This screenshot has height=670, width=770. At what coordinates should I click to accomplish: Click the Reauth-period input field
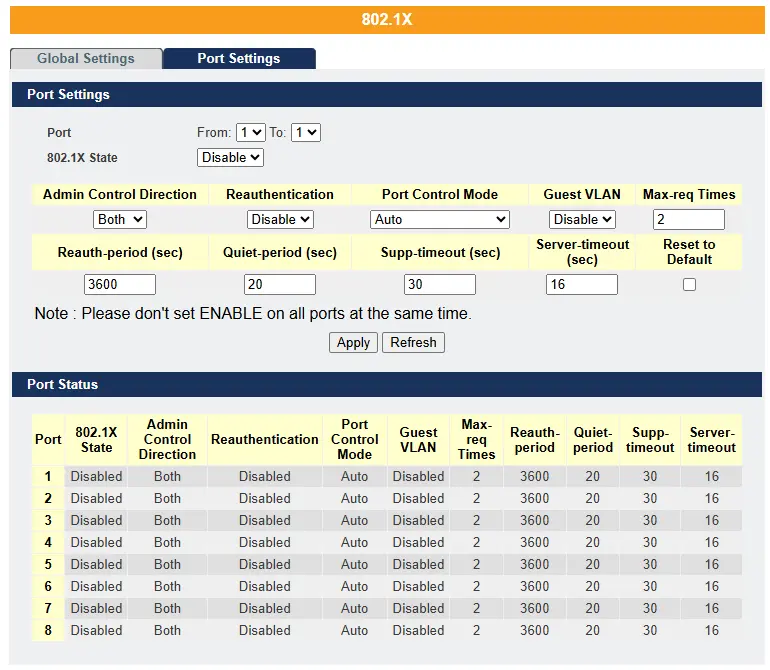120,284
